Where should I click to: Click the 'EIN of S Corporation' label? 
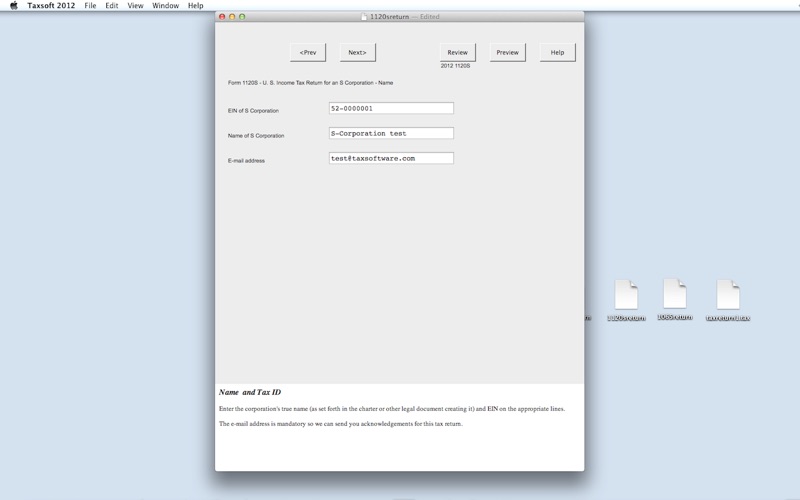[253, 111]
